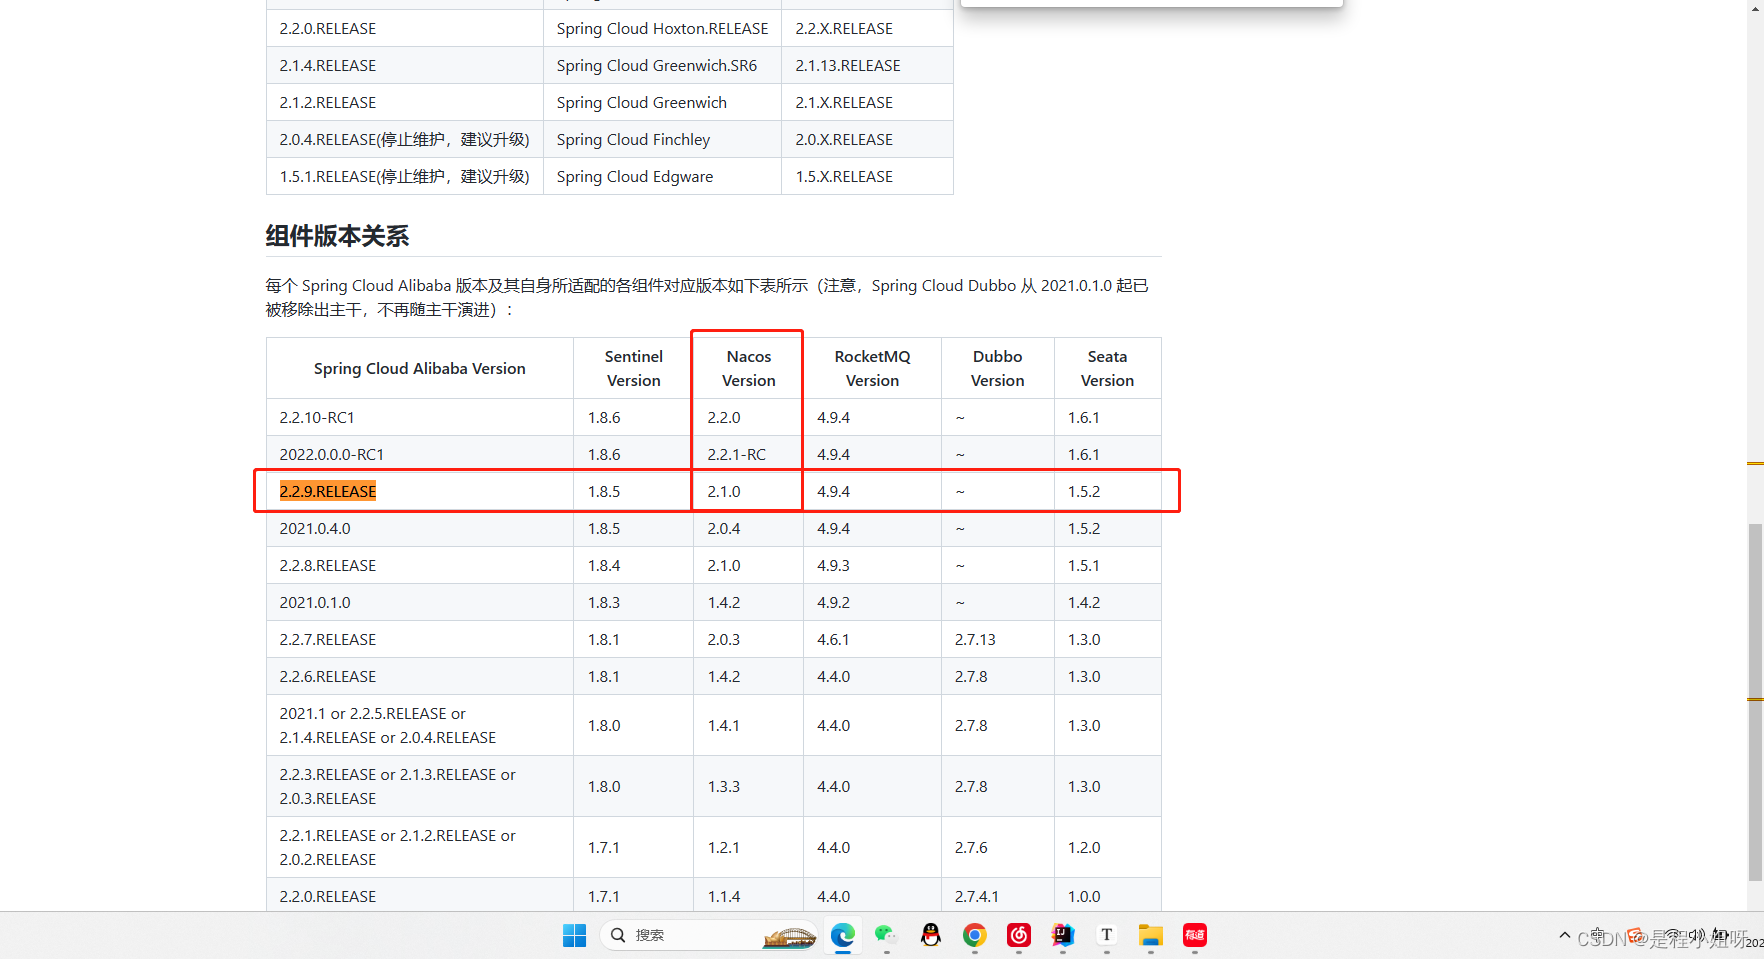The height and width of the screenshot is (959, 1764).
Task: Click the Nacos Version column header
Action: tap(749, 368)
